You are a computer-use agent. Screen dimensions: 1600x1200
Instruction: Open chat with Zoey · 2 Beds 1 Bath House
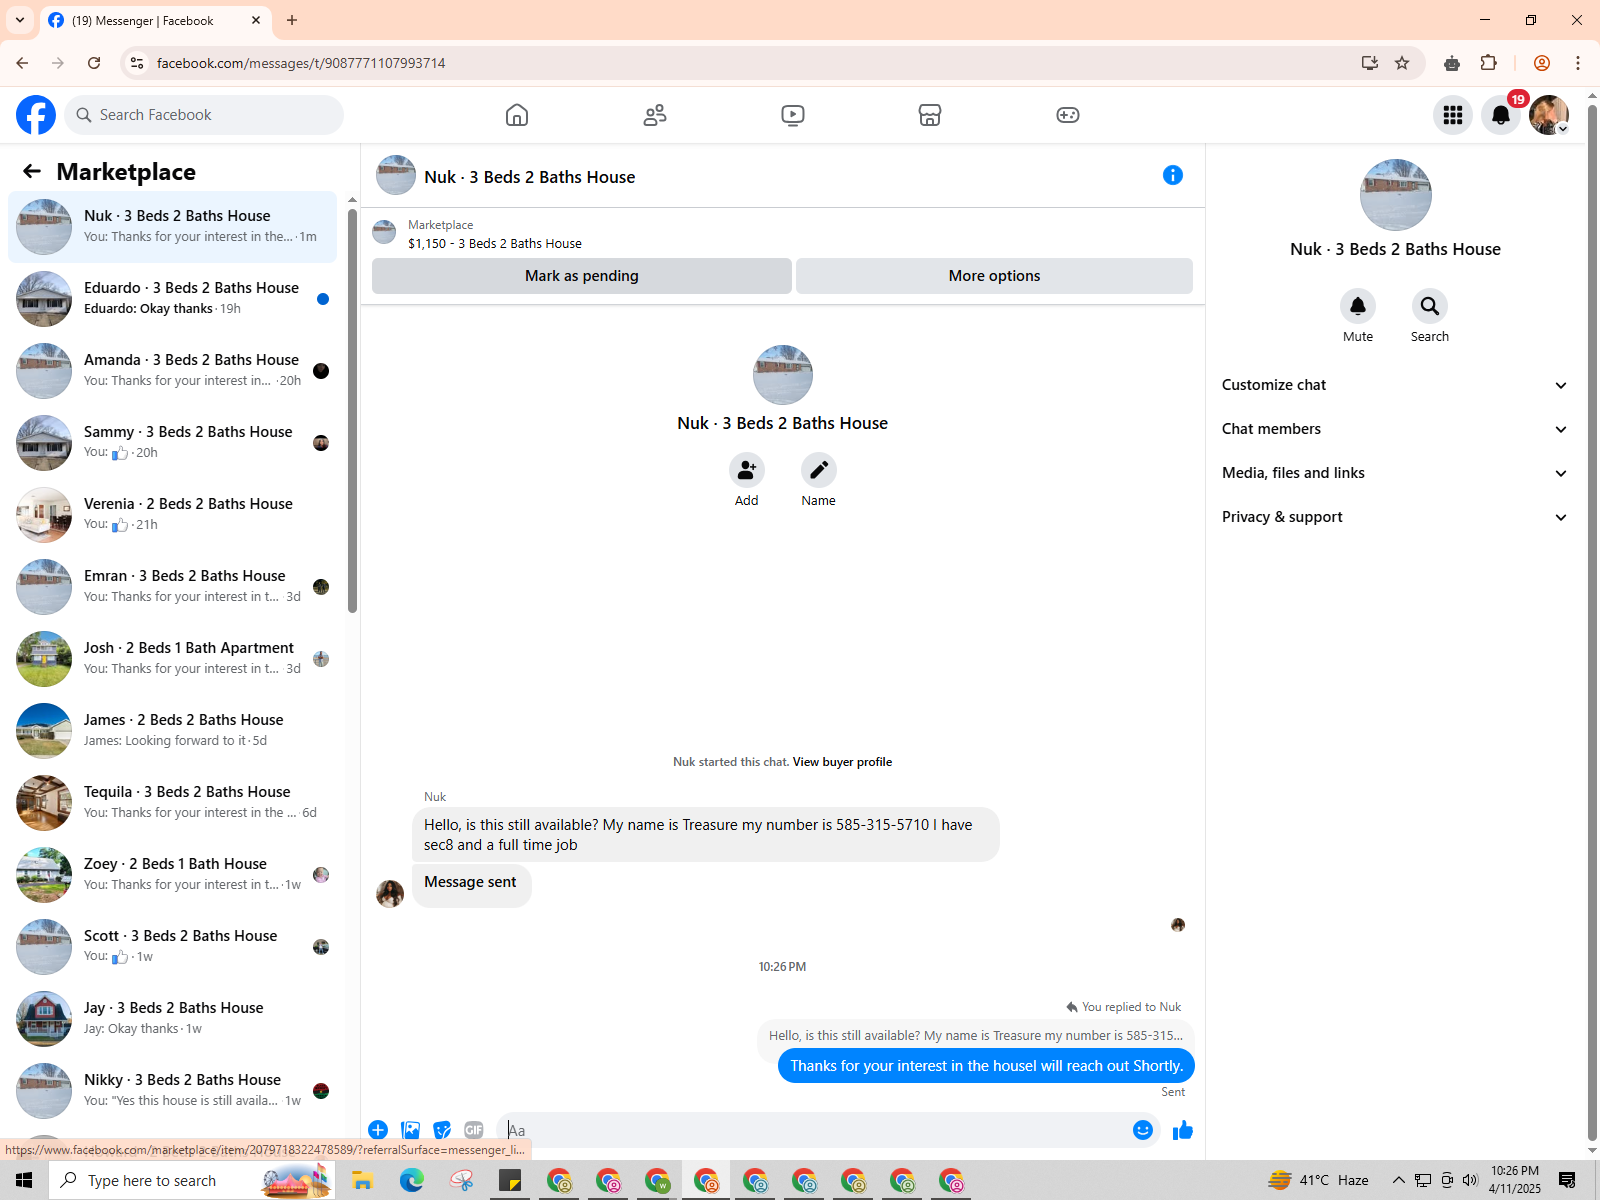[172, 875]
